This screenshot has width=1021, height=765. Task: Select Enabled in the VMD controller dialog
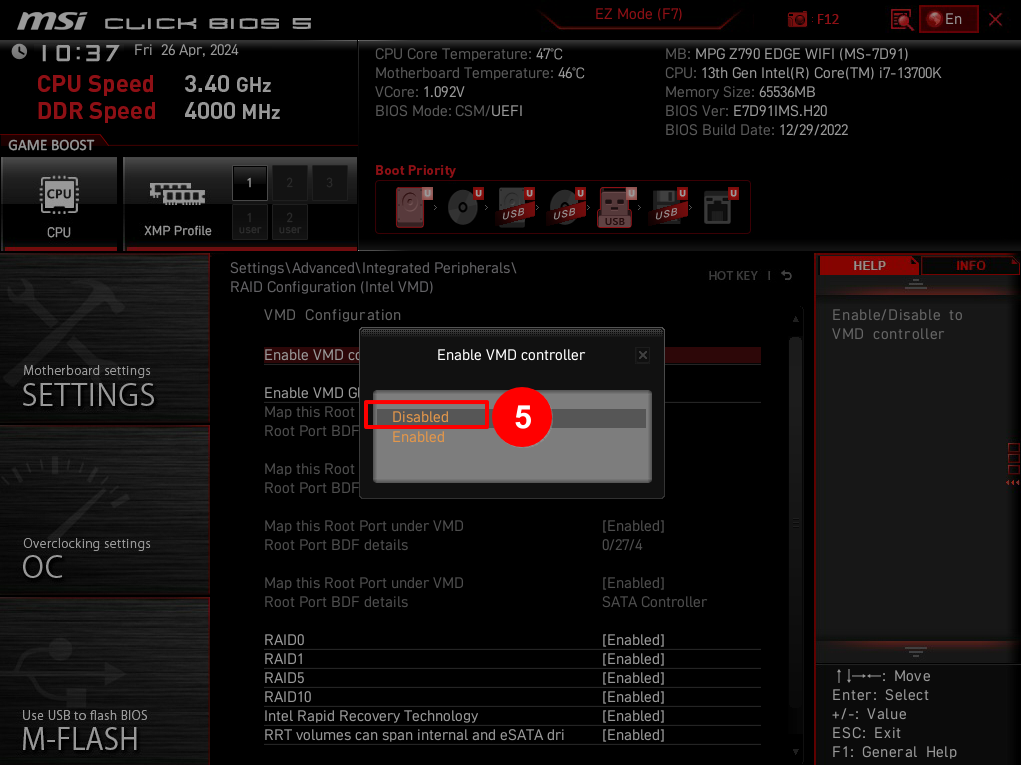pyautogui.click(x=418, y=437)
